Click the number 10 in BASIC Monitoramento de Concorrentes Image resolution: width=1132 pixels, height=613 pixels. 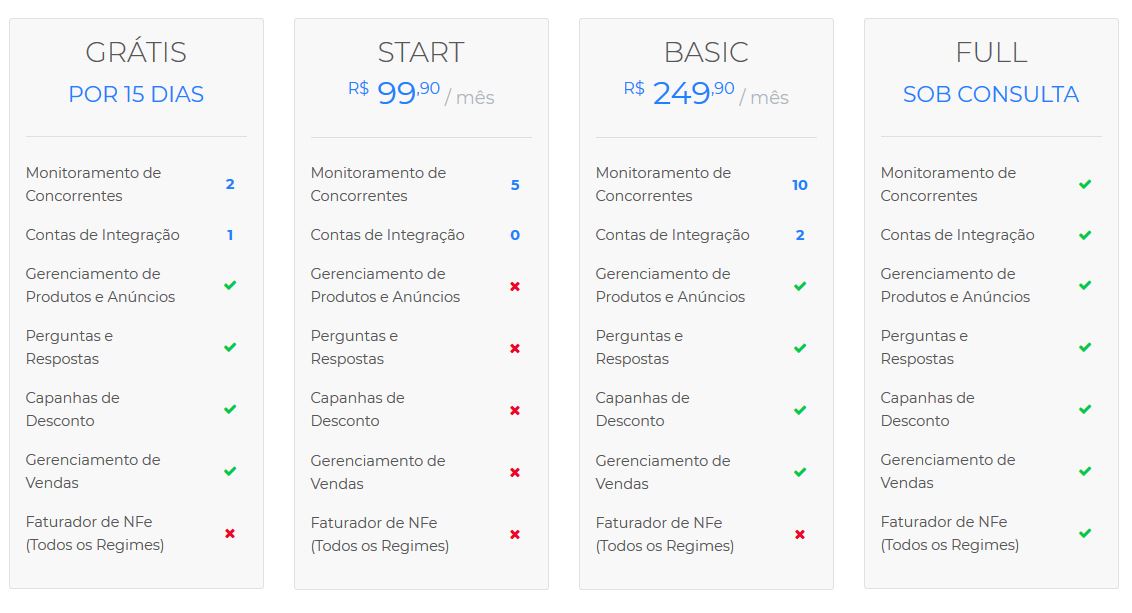click(x=800, y=185)
